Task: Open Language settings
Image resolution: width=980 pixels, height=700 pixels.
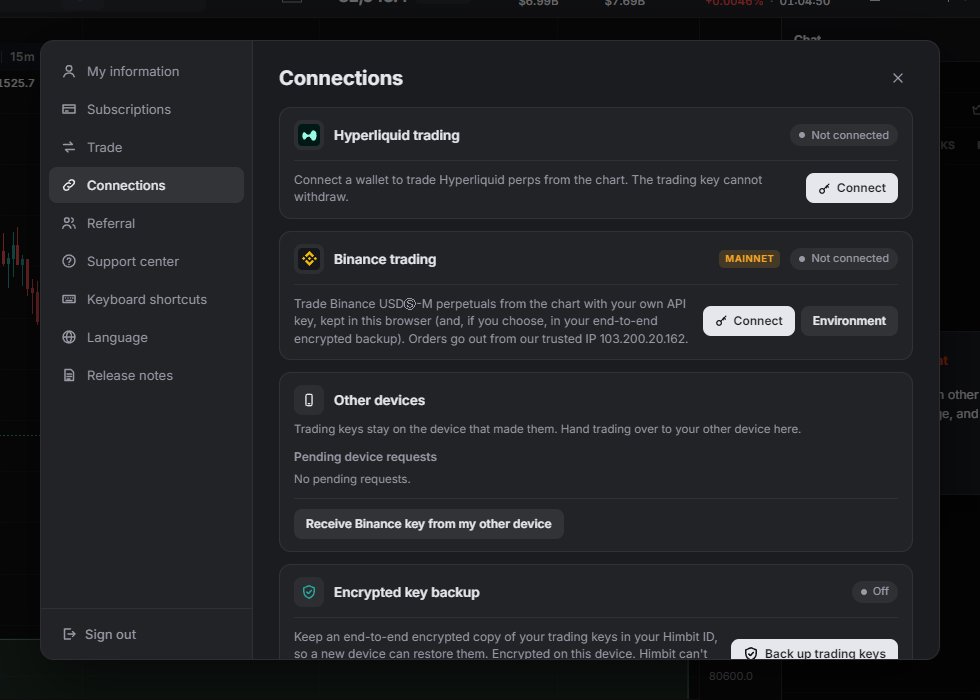Action: (146, 338)
